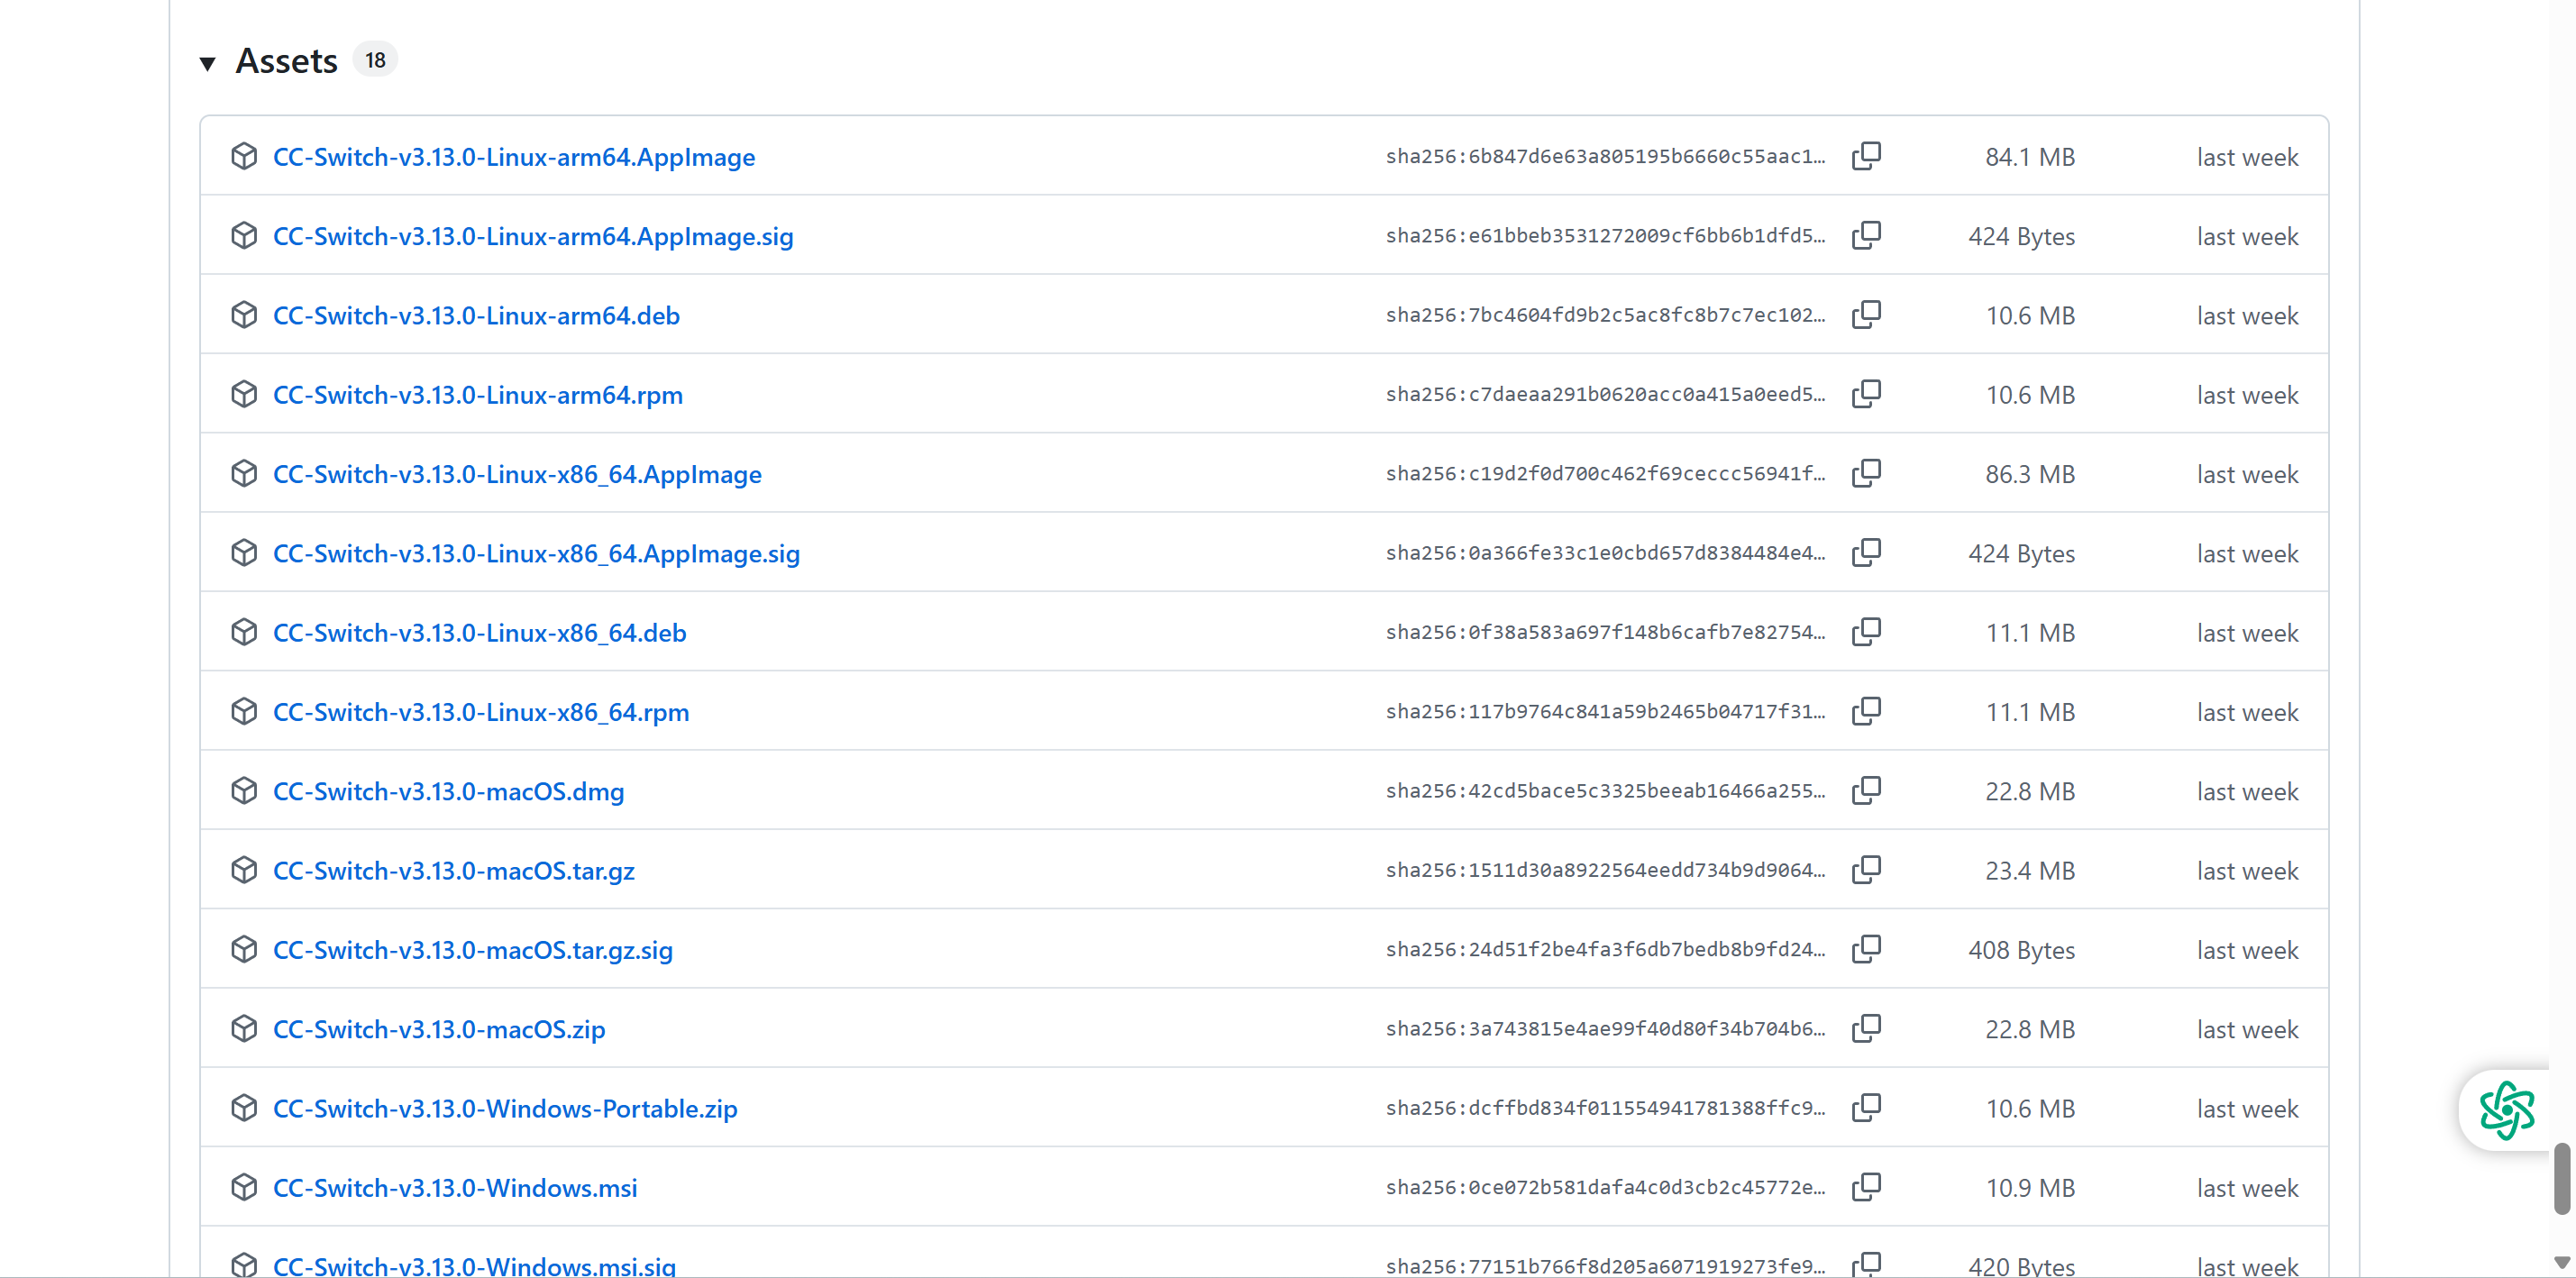Image resolution: width=2576 pixels, height=1278 pixels.
Task: Copy sha256 for Linux-arm64.AppImage
Action: [1866, 156]
